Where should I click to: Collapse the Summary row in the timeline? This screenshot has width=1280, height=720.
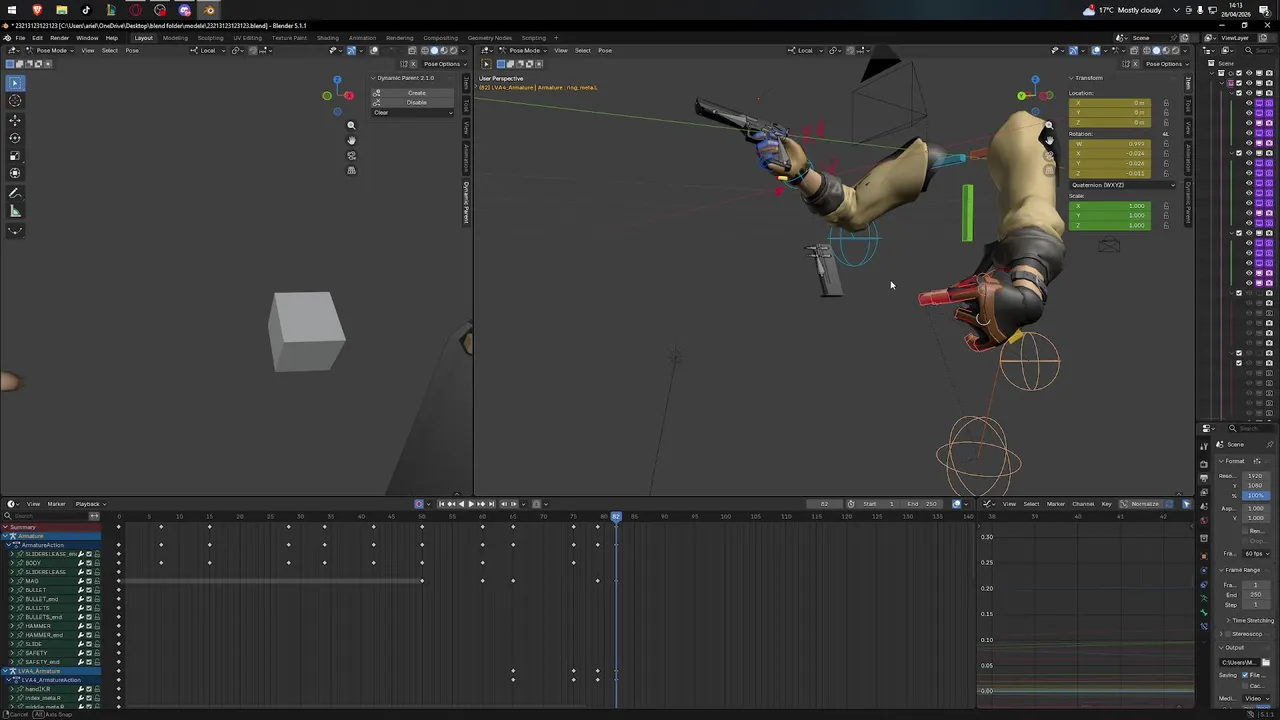[x=5, y=527]
